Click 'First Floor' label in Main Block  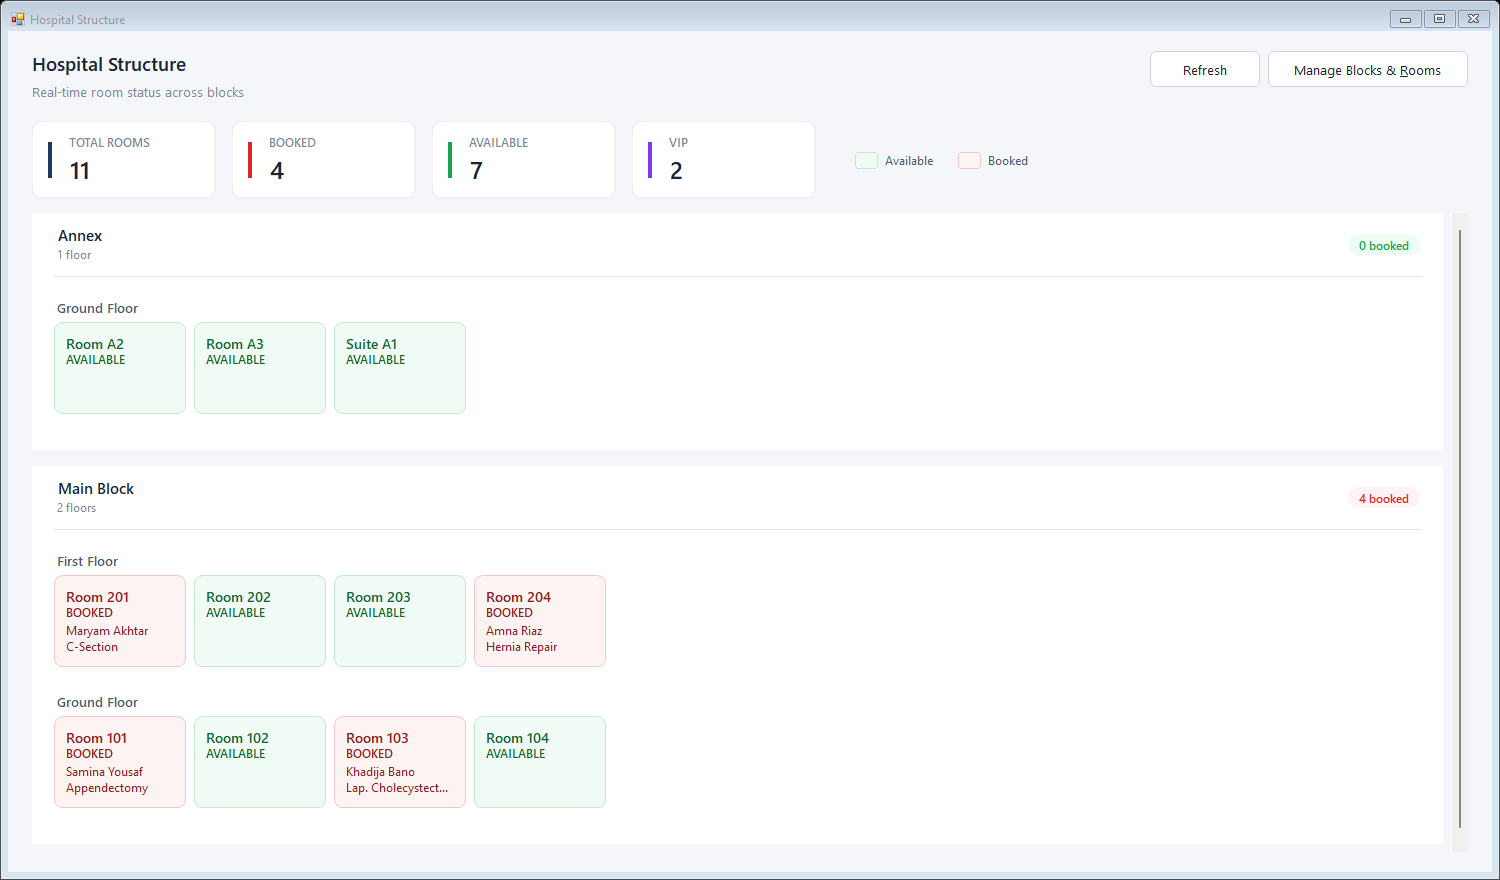tap(88, 562)
